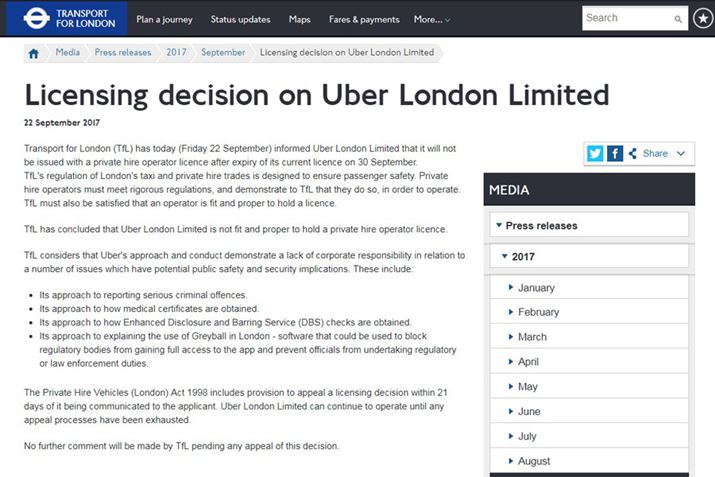The height and width of the screenshot is (477, 715).
Task: Open the Share dropdown menu
Action: pyautogui.click(x=664, y=153)
